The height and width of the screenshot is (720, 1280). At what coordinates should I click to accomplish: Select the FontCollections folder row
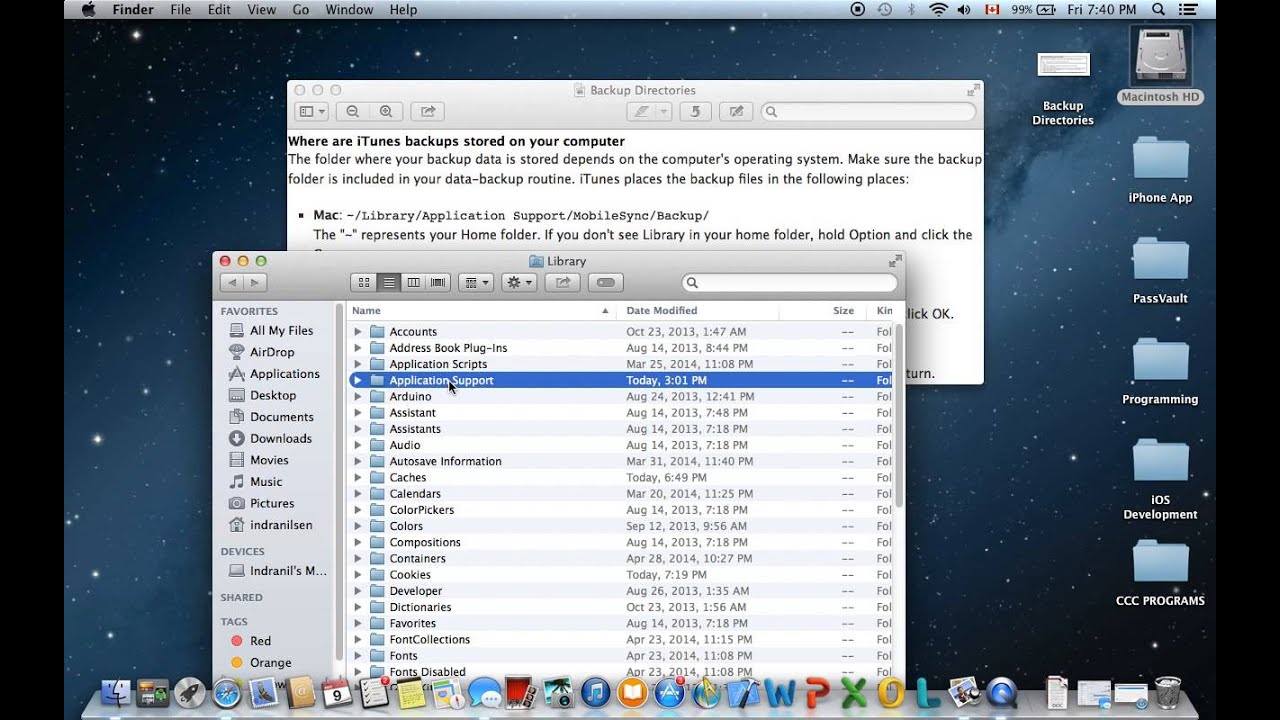pyautogui.click(x=620, y=640)
